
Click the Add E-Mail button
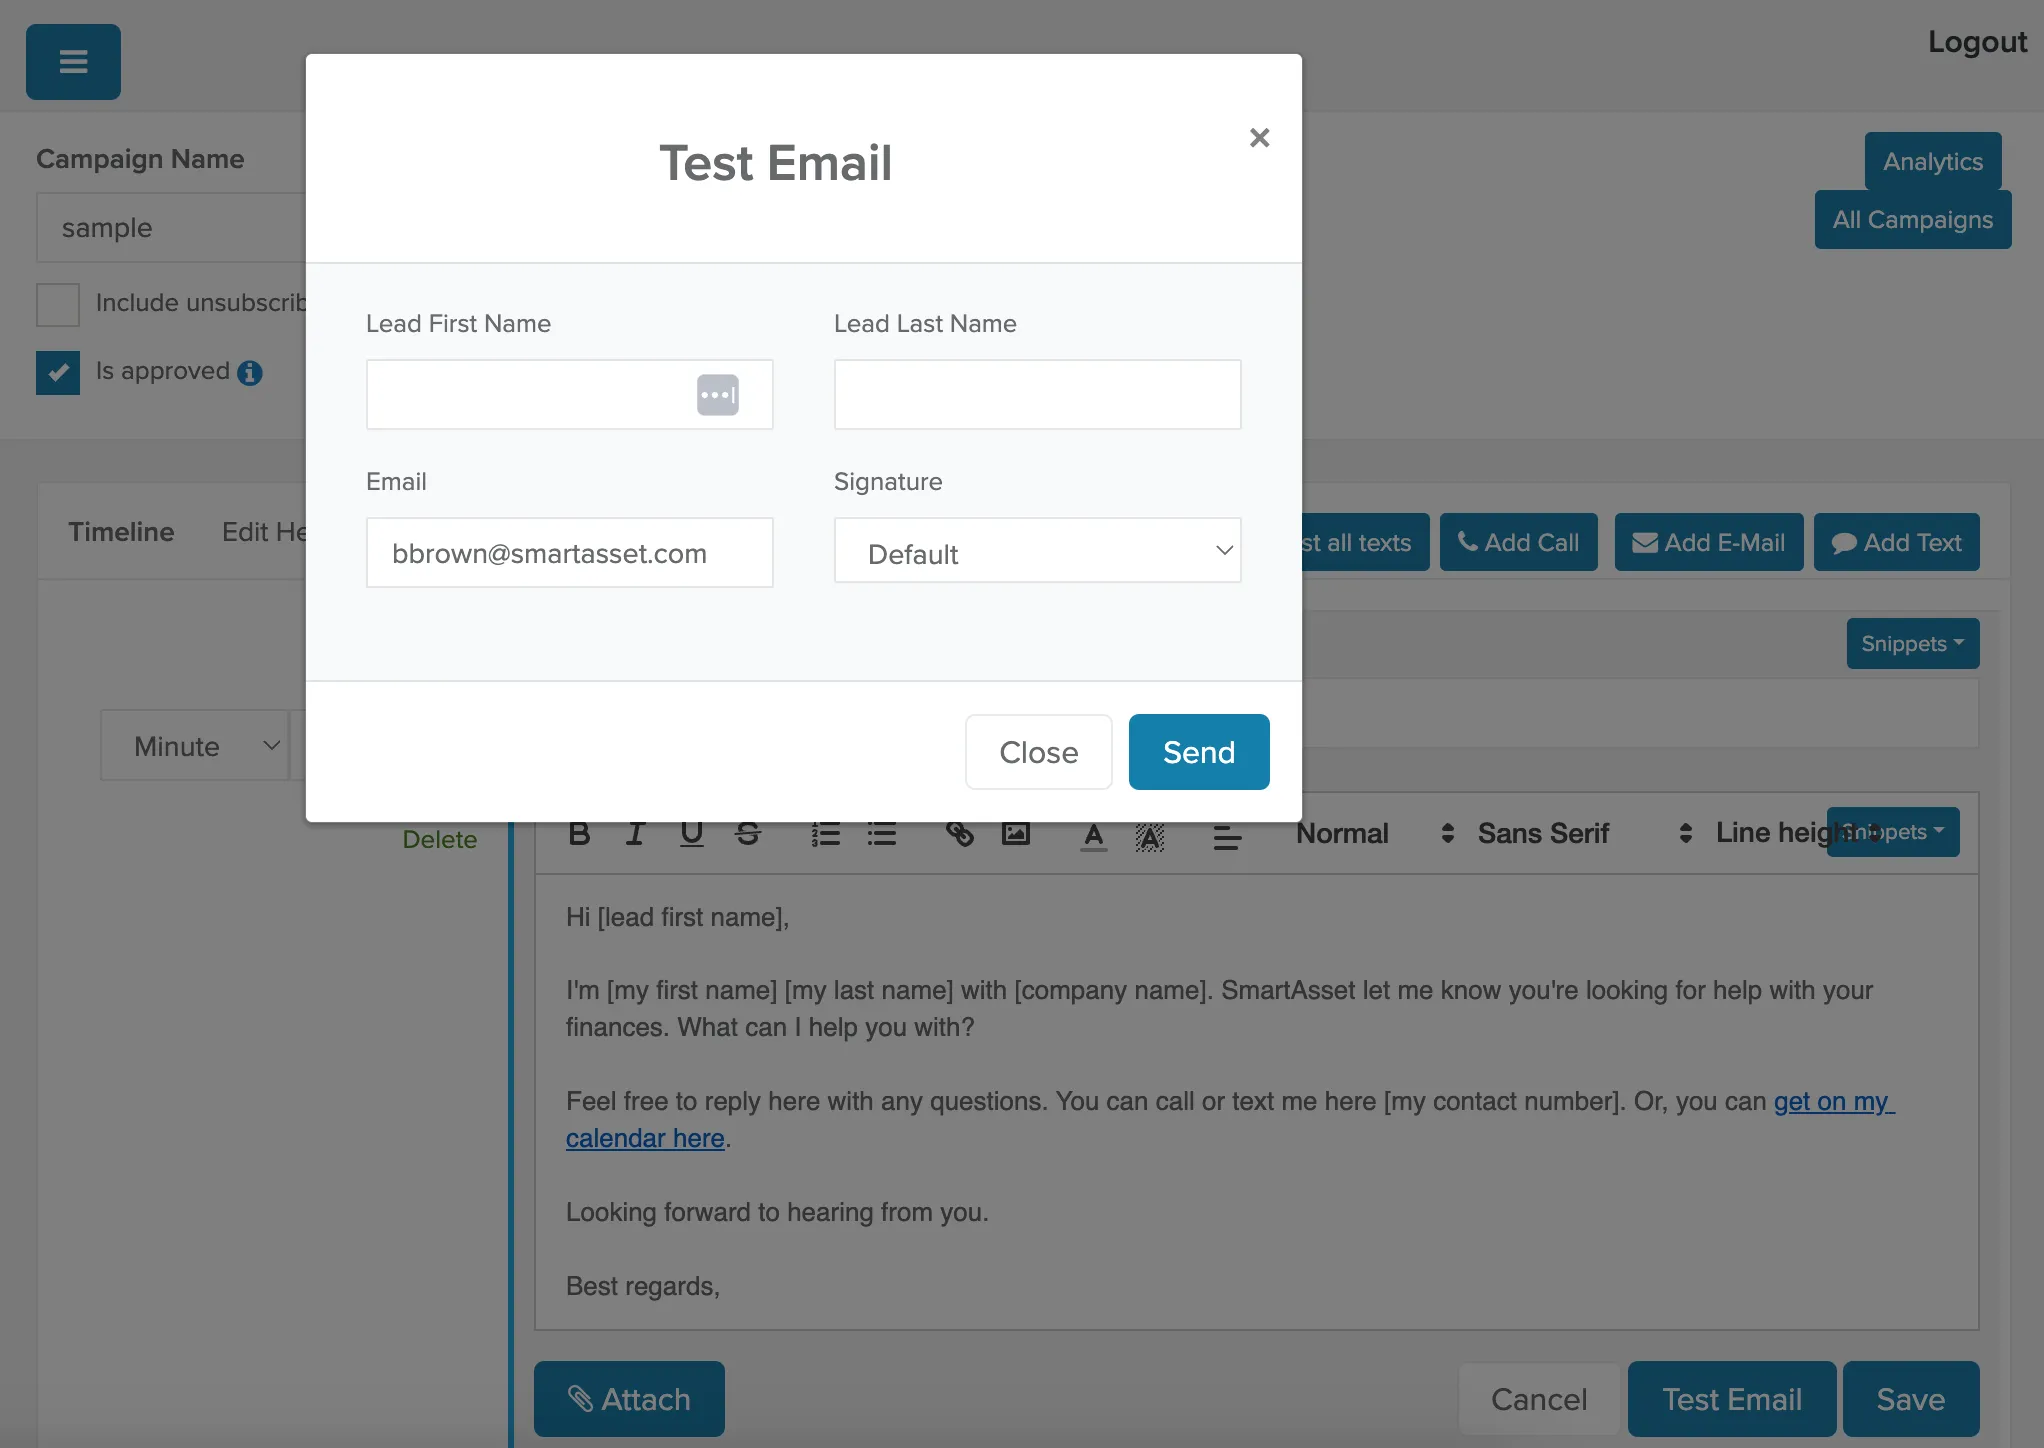pos(1708,542)
